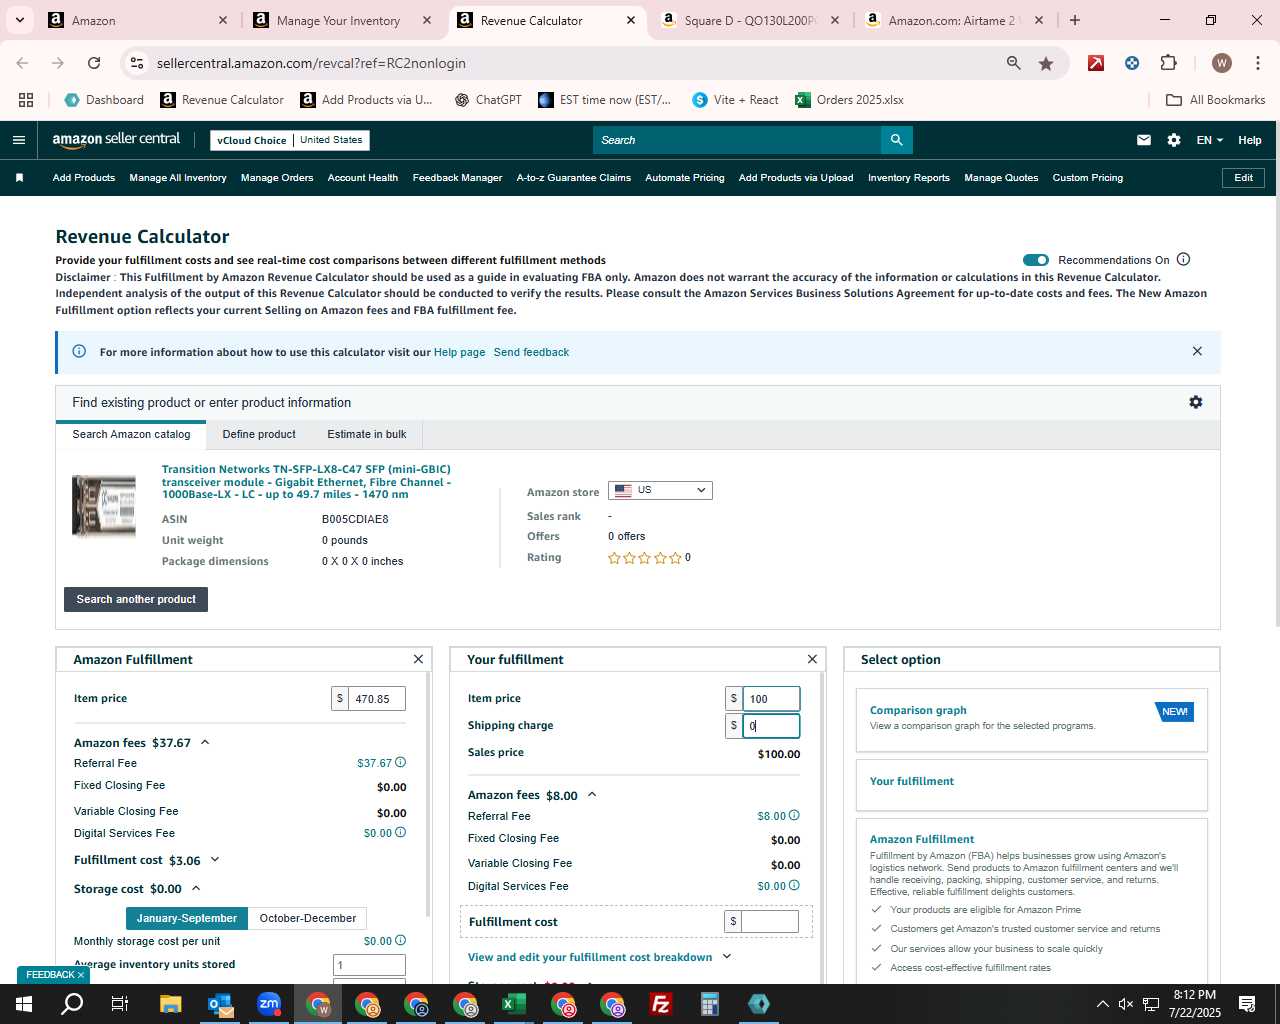
Task: Open Excel from the taskbar
Action: coord(514,1004)
